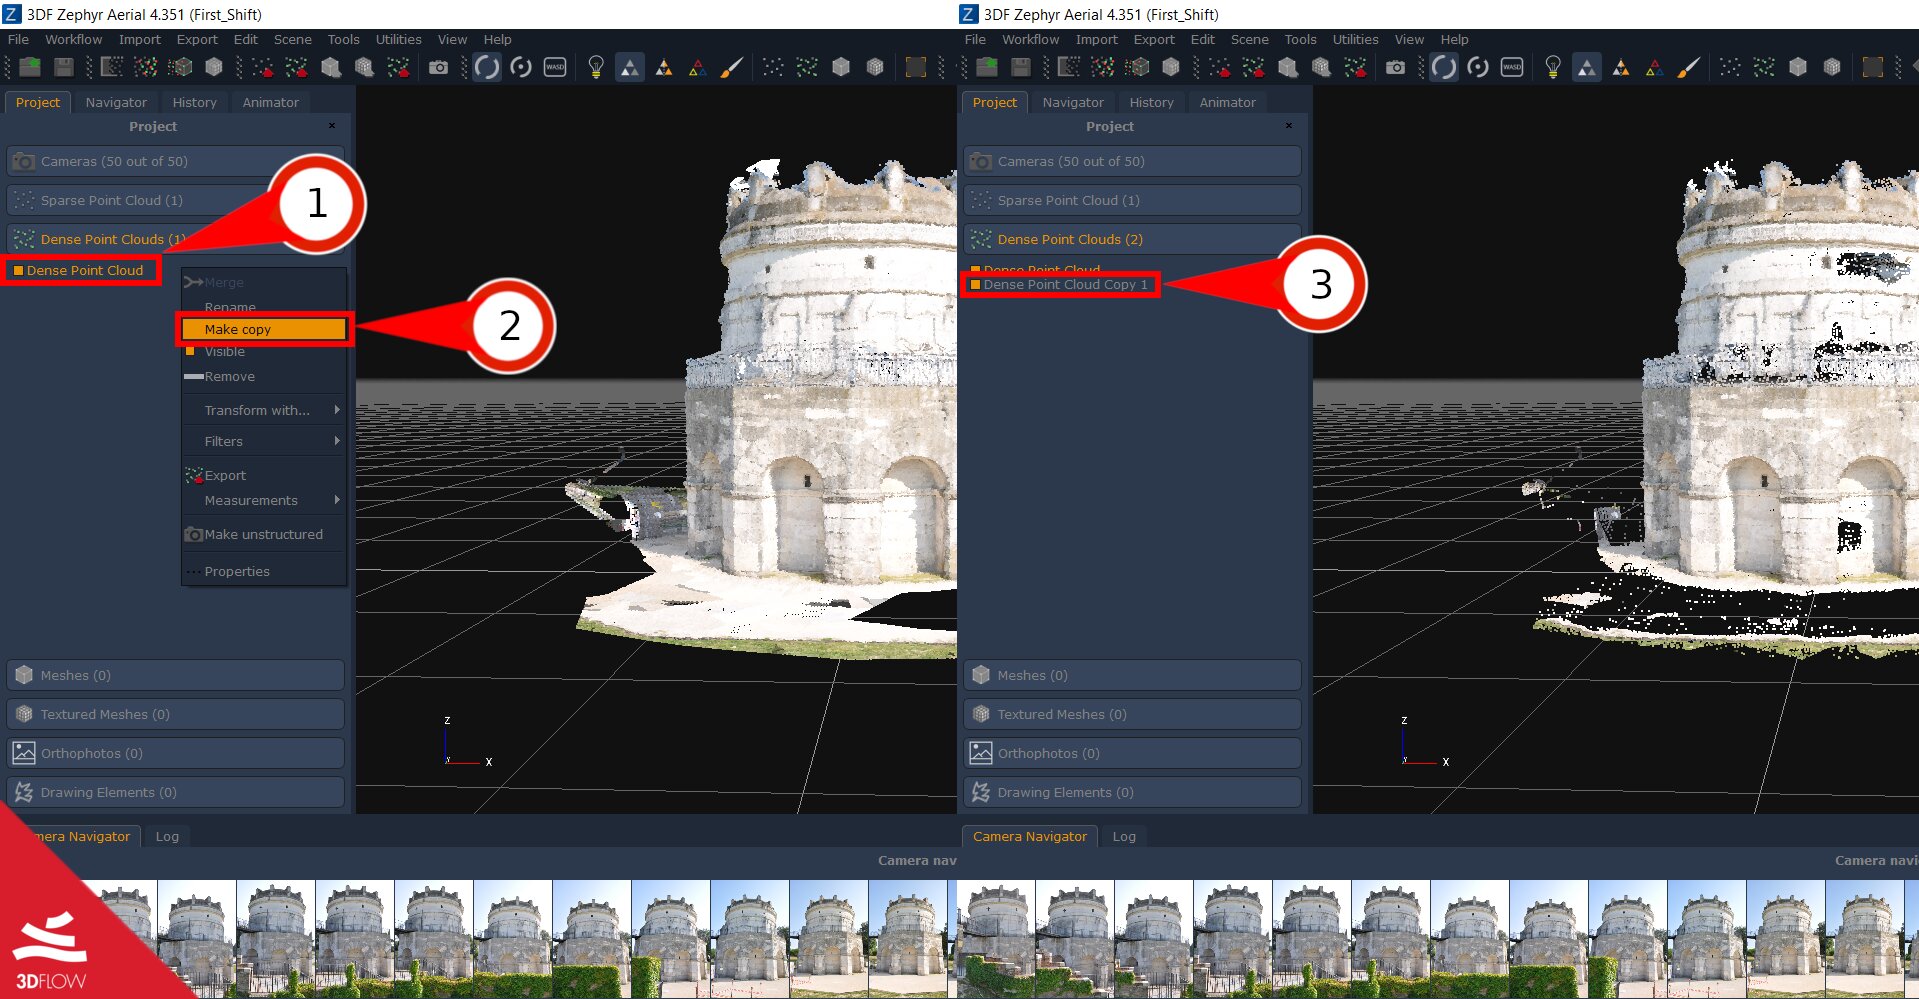This screenshot has width=1919, height=999.
Task: Open Log tab in right window
Action: click(1124, 836)
